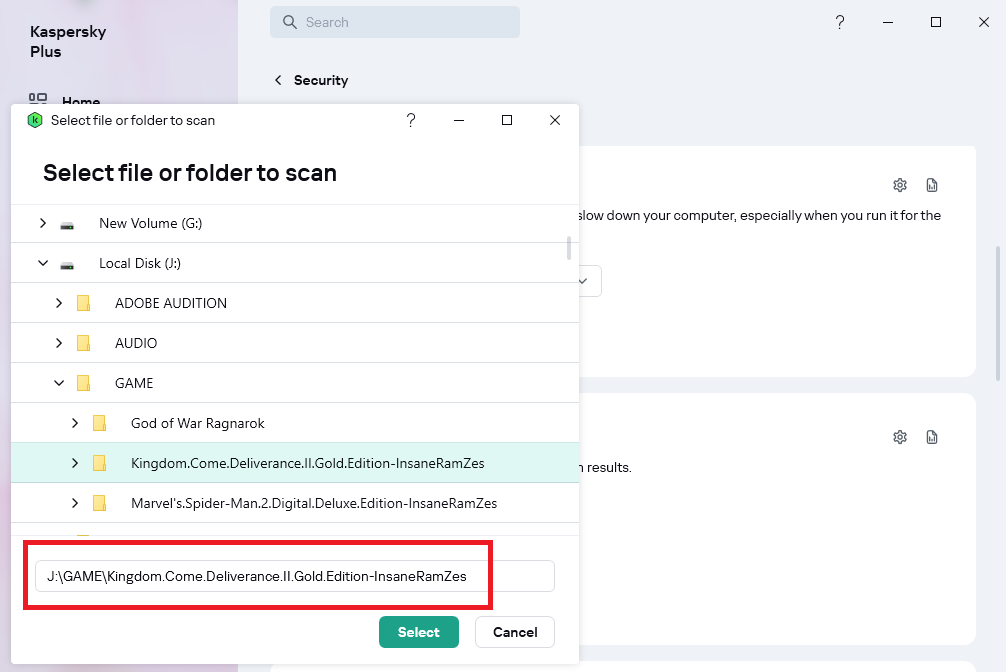Click the Select button
Screen dimensions: 1006x672
418,632
